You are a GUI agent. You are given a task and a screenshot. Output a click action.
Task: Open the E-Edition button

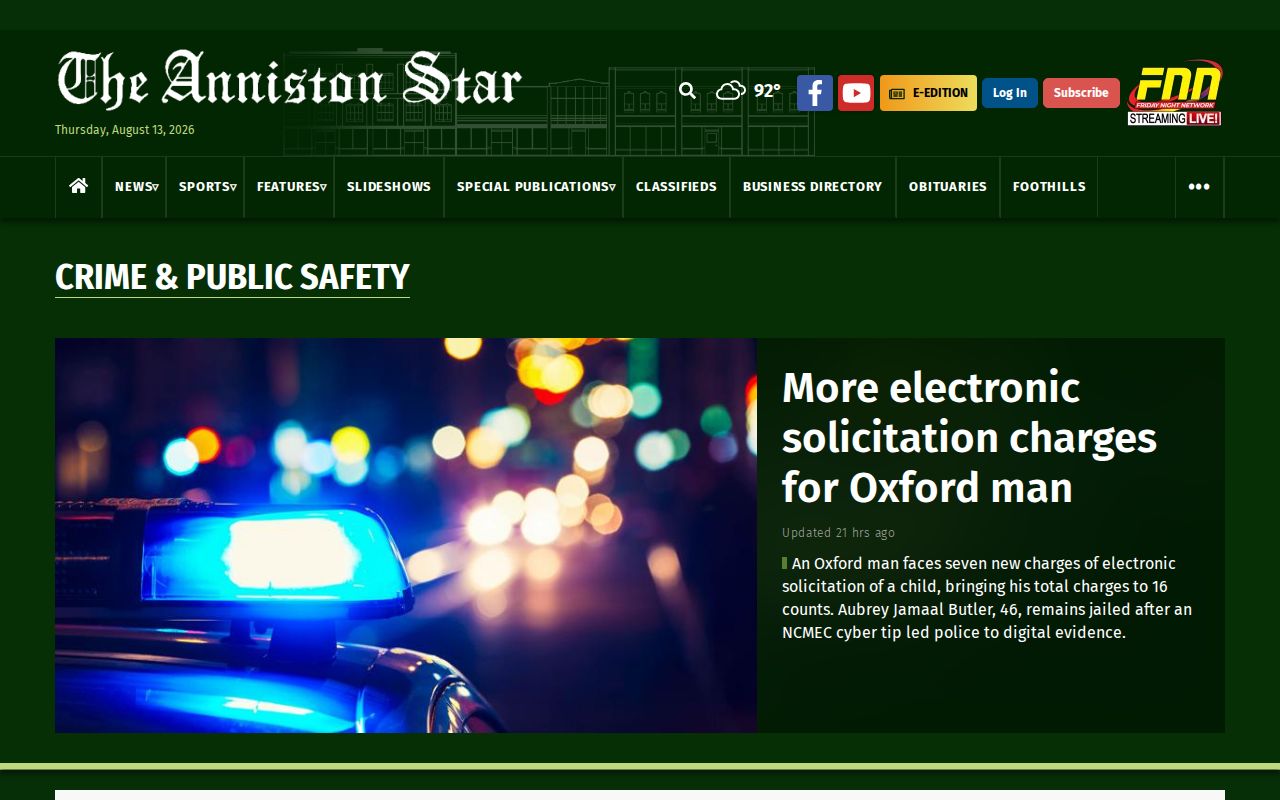(928, 93)
